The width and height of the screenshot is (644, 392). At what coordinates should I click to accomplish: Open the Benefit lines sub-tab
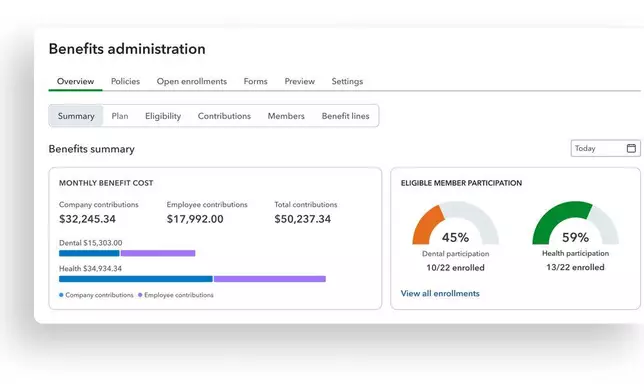pos(345,116)
